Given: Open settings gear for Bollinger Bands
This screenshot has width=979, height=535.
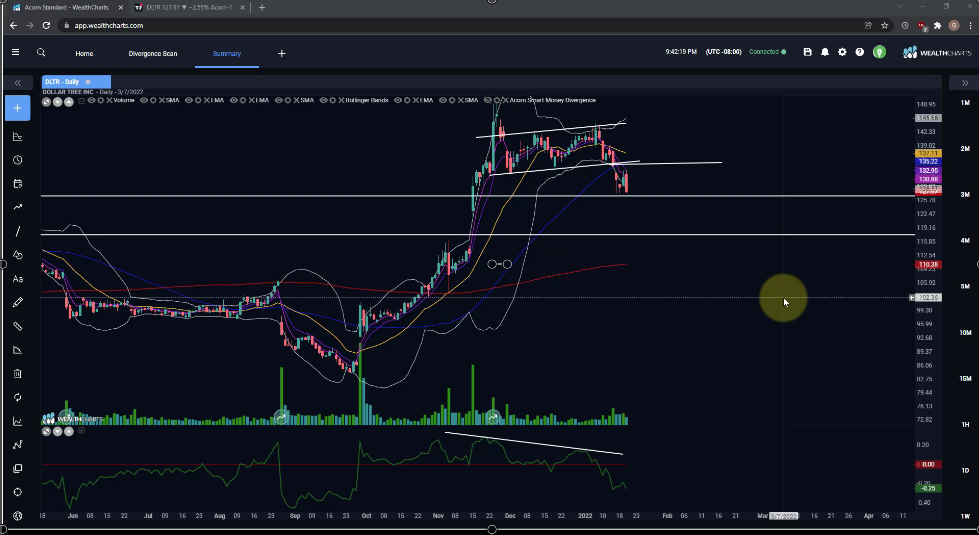Looking at the screenshot, I should pos(332,100).
